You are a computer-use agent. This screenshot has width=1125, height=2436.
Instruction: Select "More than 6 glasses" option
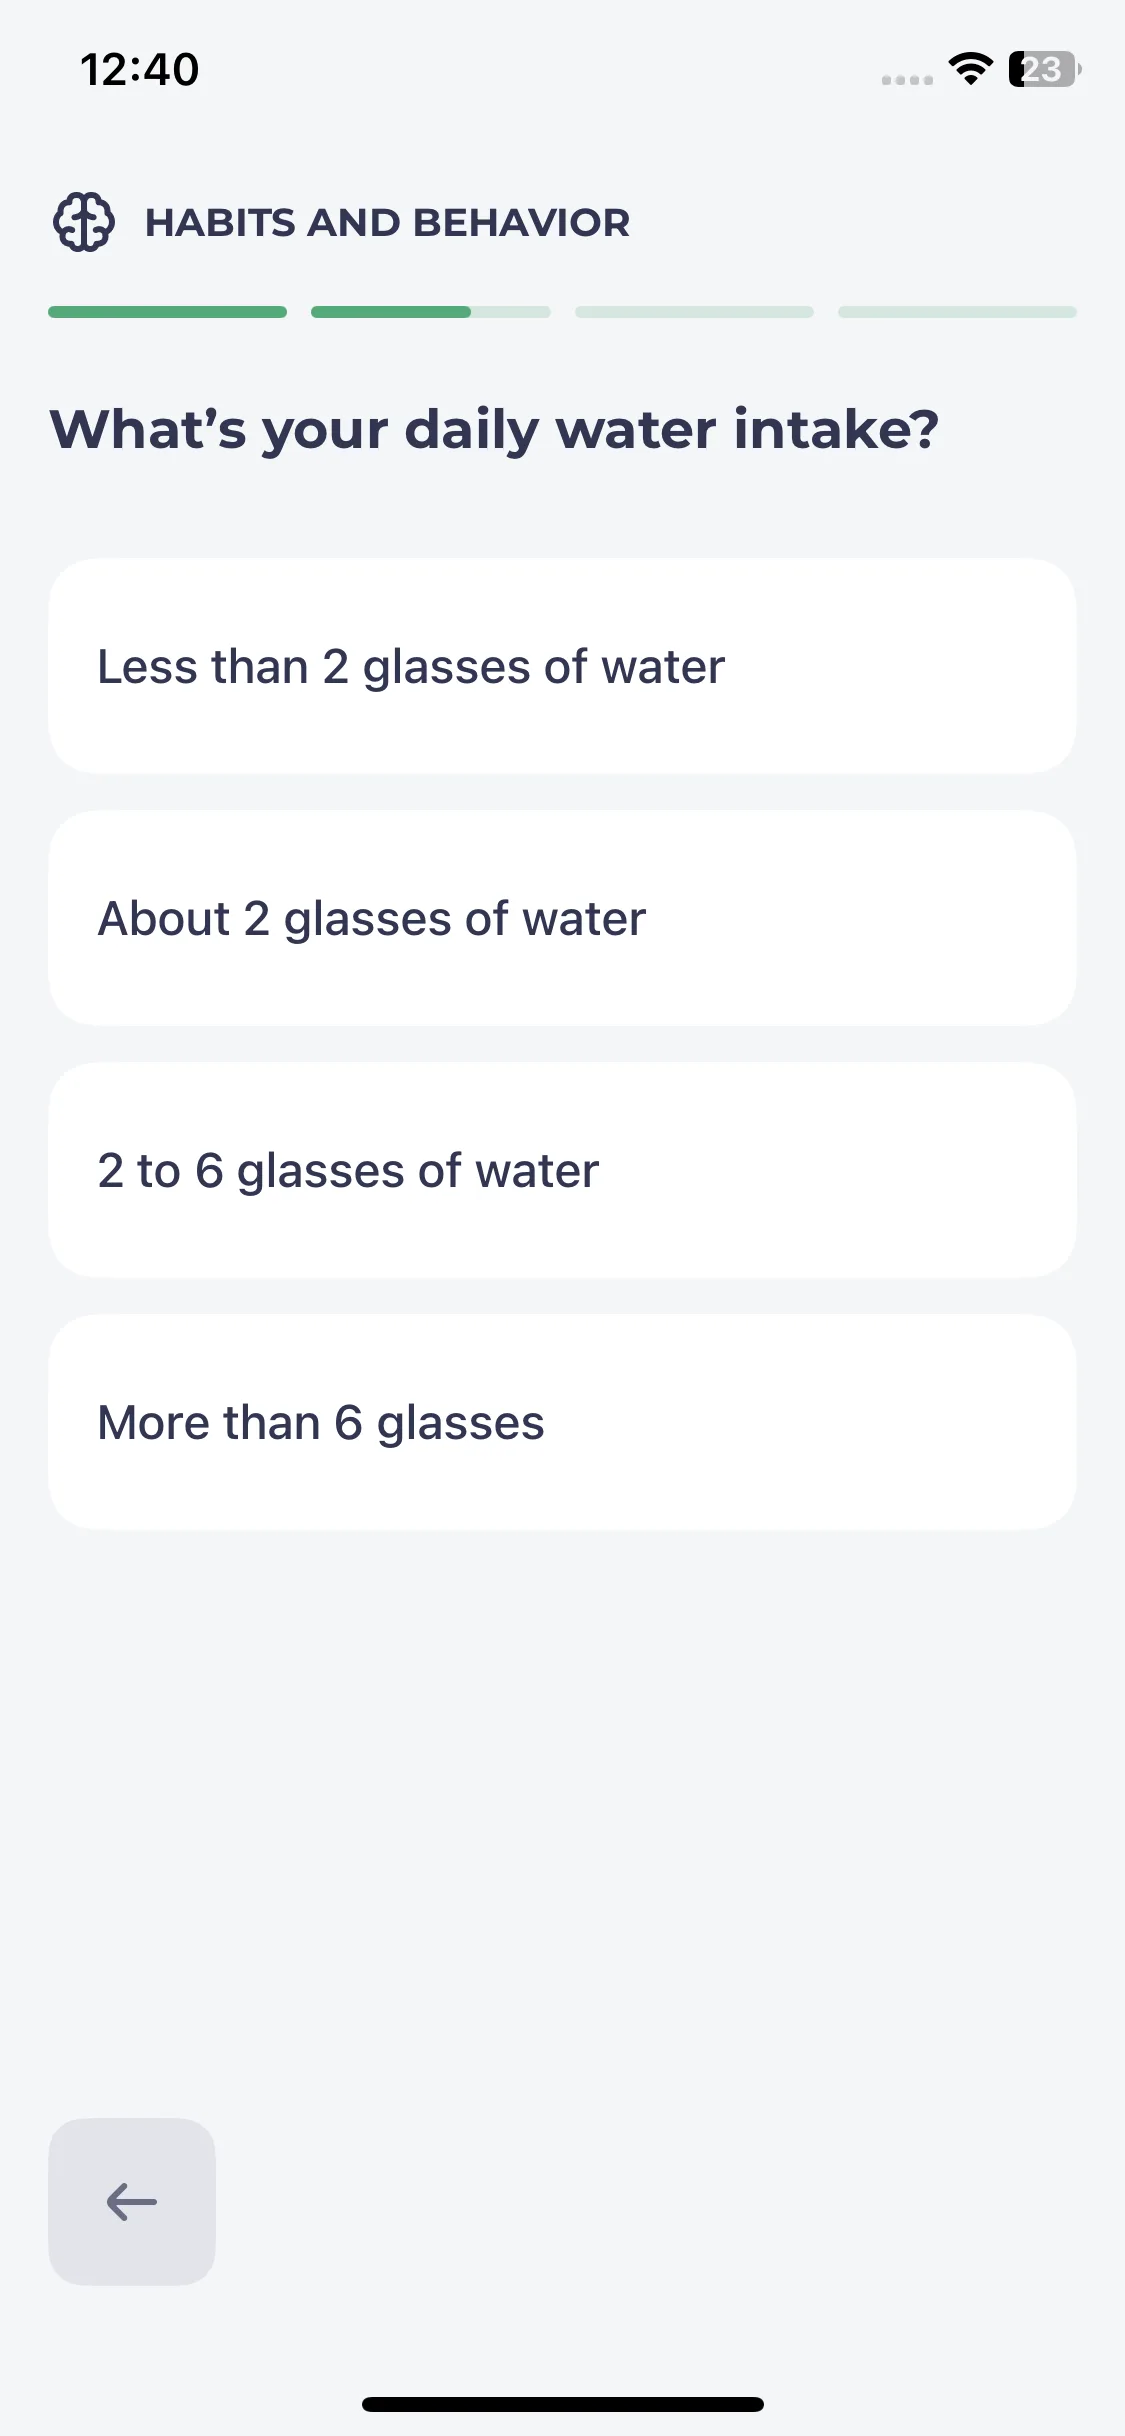coord(562,1422)
